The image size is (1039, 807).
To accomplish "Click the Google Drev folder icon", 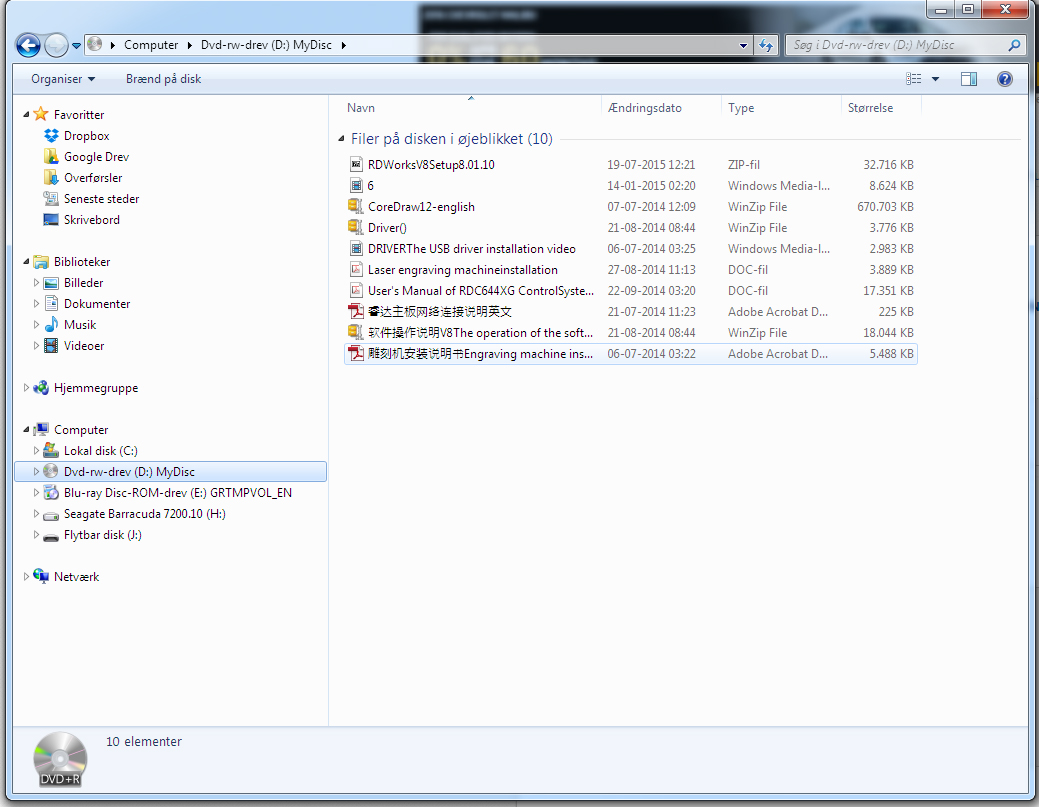I will (x=52, y=157).
